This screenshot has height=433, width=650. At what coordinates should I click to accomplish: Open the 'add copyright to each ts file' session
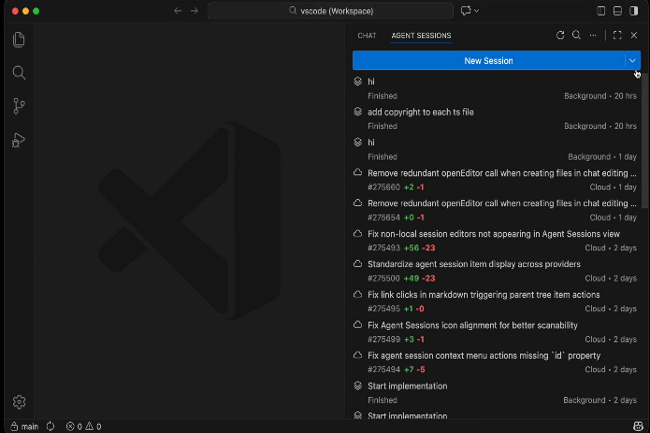click(497, 119)
